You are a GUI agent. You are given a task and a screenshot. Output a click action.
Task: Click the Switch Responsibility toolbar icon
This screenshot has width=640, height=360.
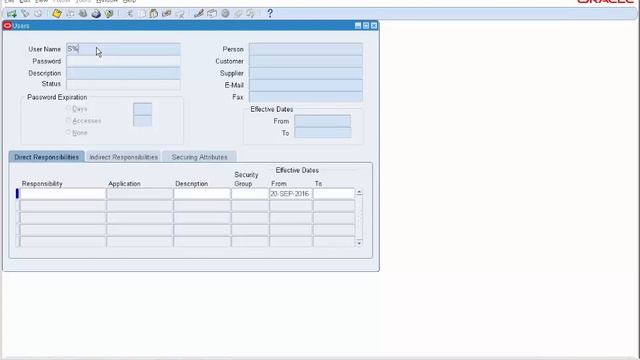point(83,13)
